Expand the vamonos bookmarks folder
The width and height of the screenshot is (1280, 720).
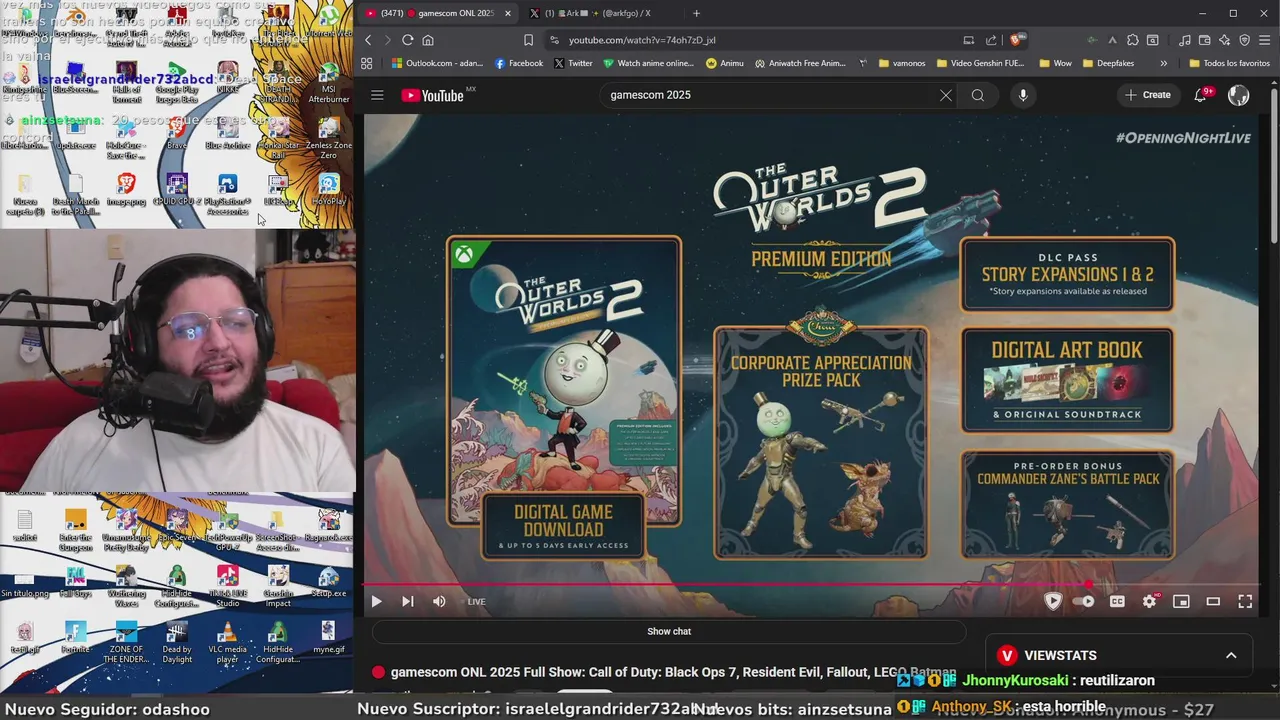pos(902,63)
